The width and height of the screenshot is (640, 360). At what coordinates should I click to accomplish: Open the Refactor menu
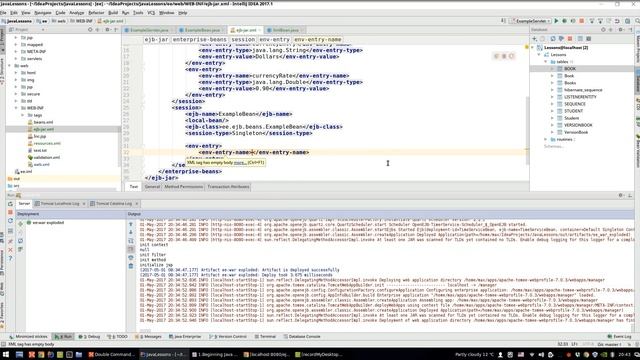coord(96,13)
